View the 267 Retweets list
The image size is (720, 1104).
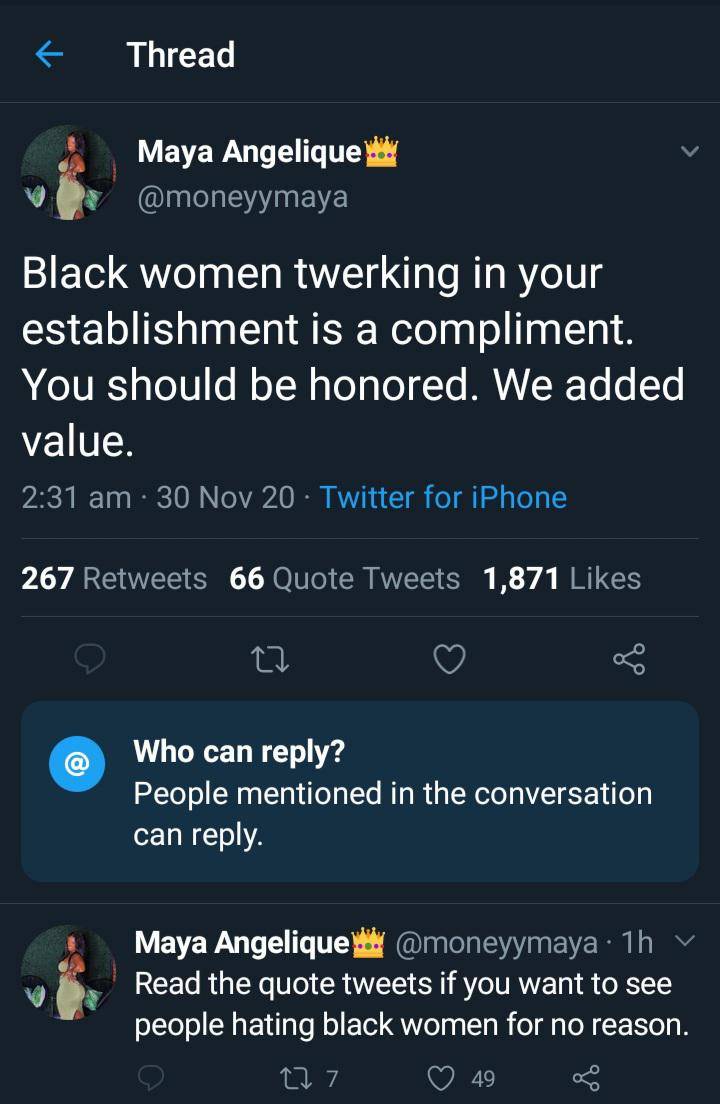point(114,578)
